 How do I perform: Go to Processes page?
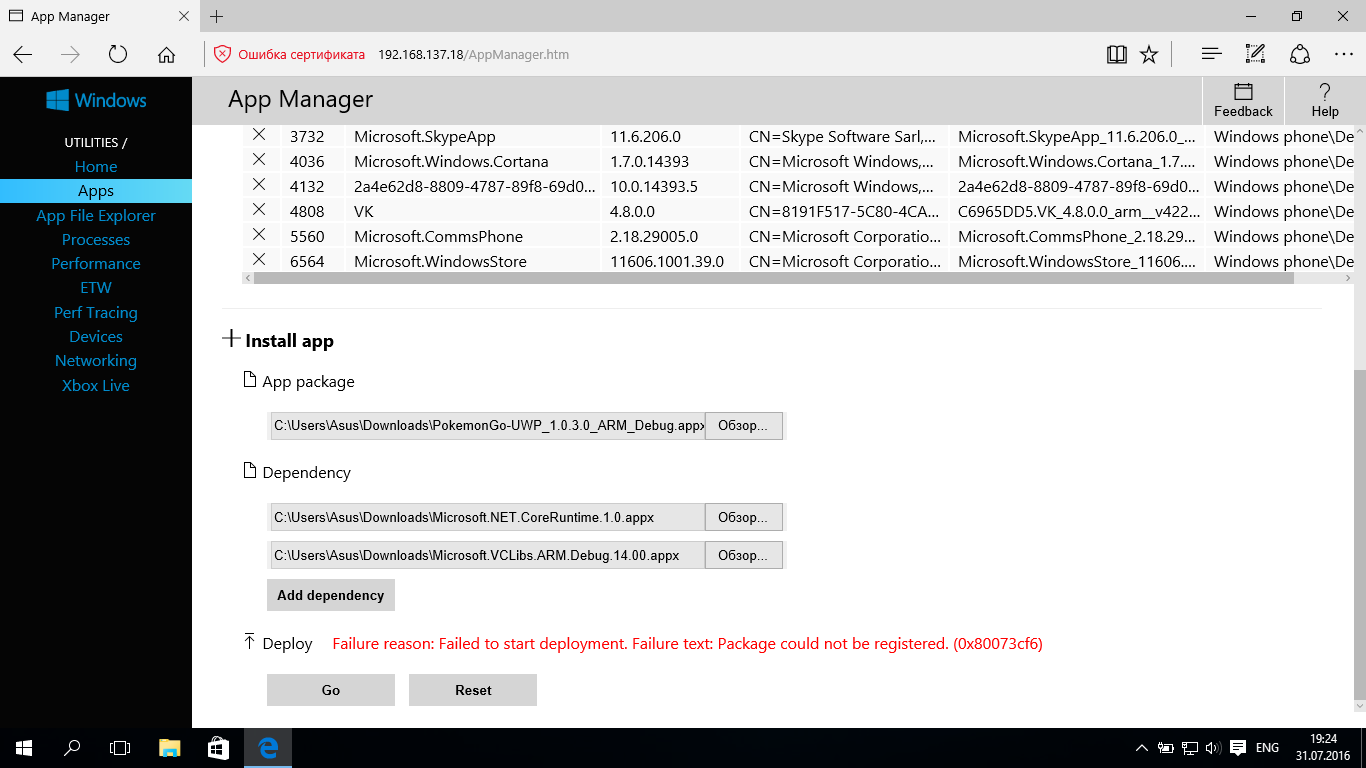coord(96,239)
